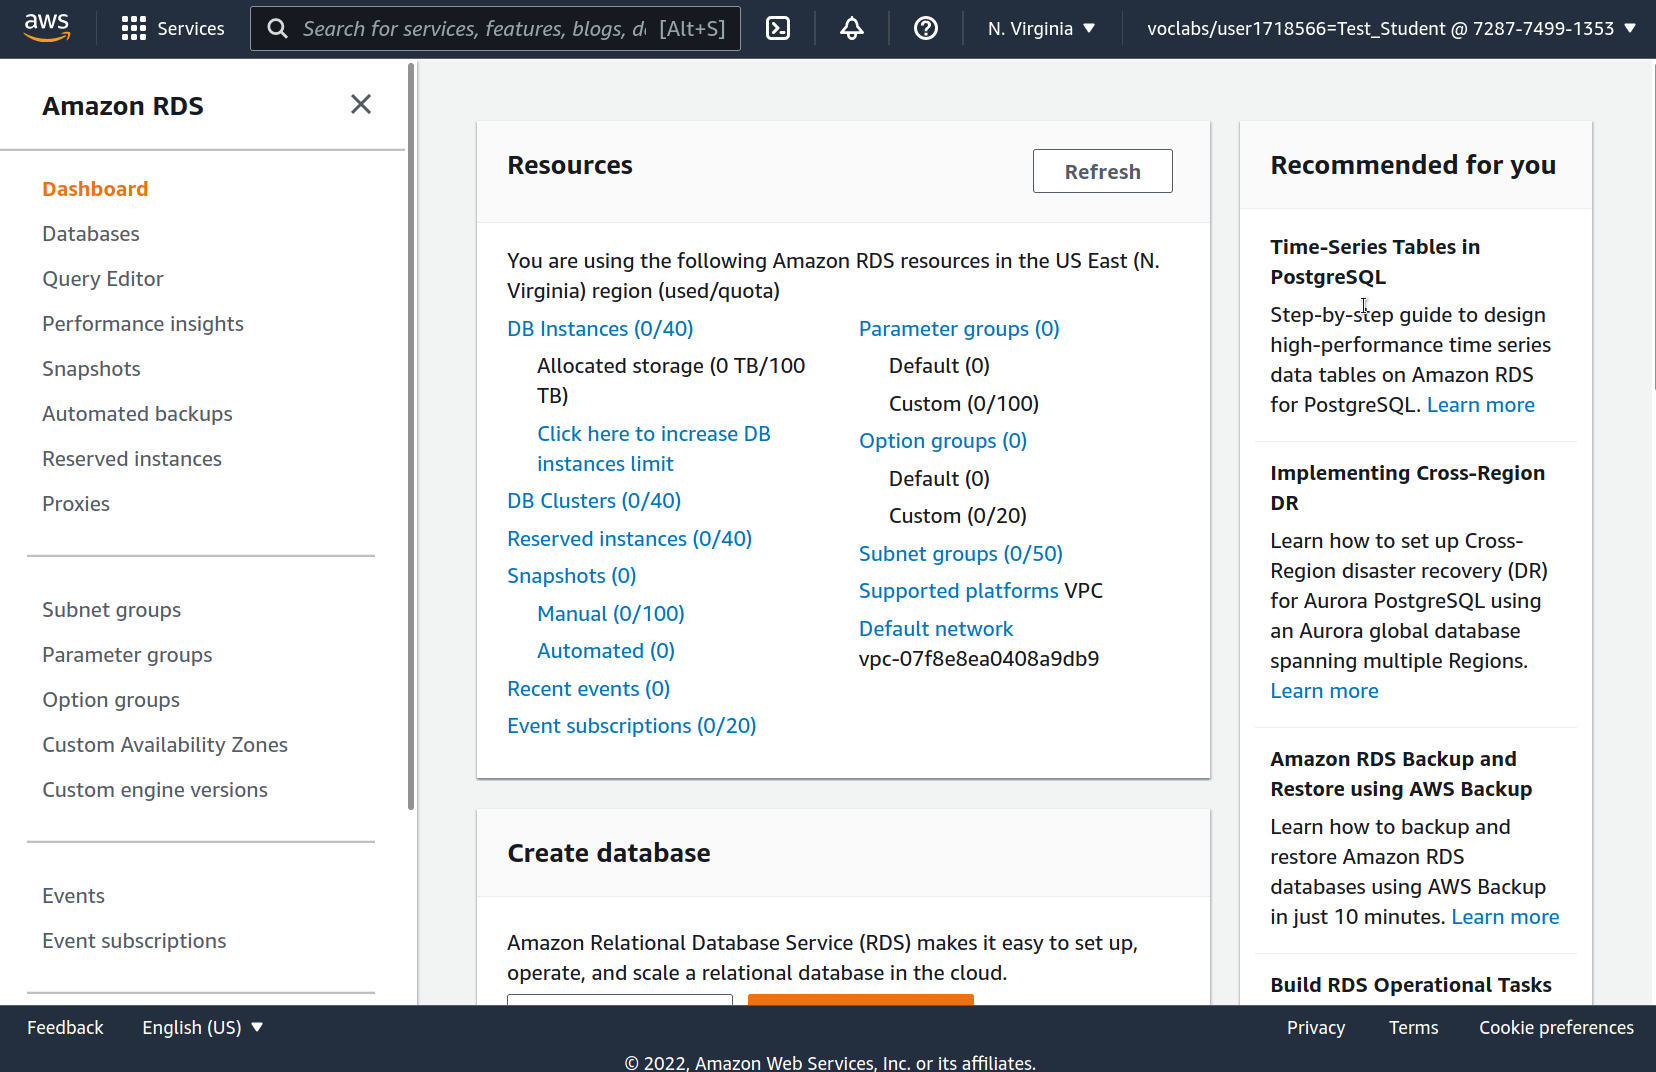The height and width of the screenshot is (1072, 1656).
Task: Open Option groups in the sidebar
Action: [111, 700]
